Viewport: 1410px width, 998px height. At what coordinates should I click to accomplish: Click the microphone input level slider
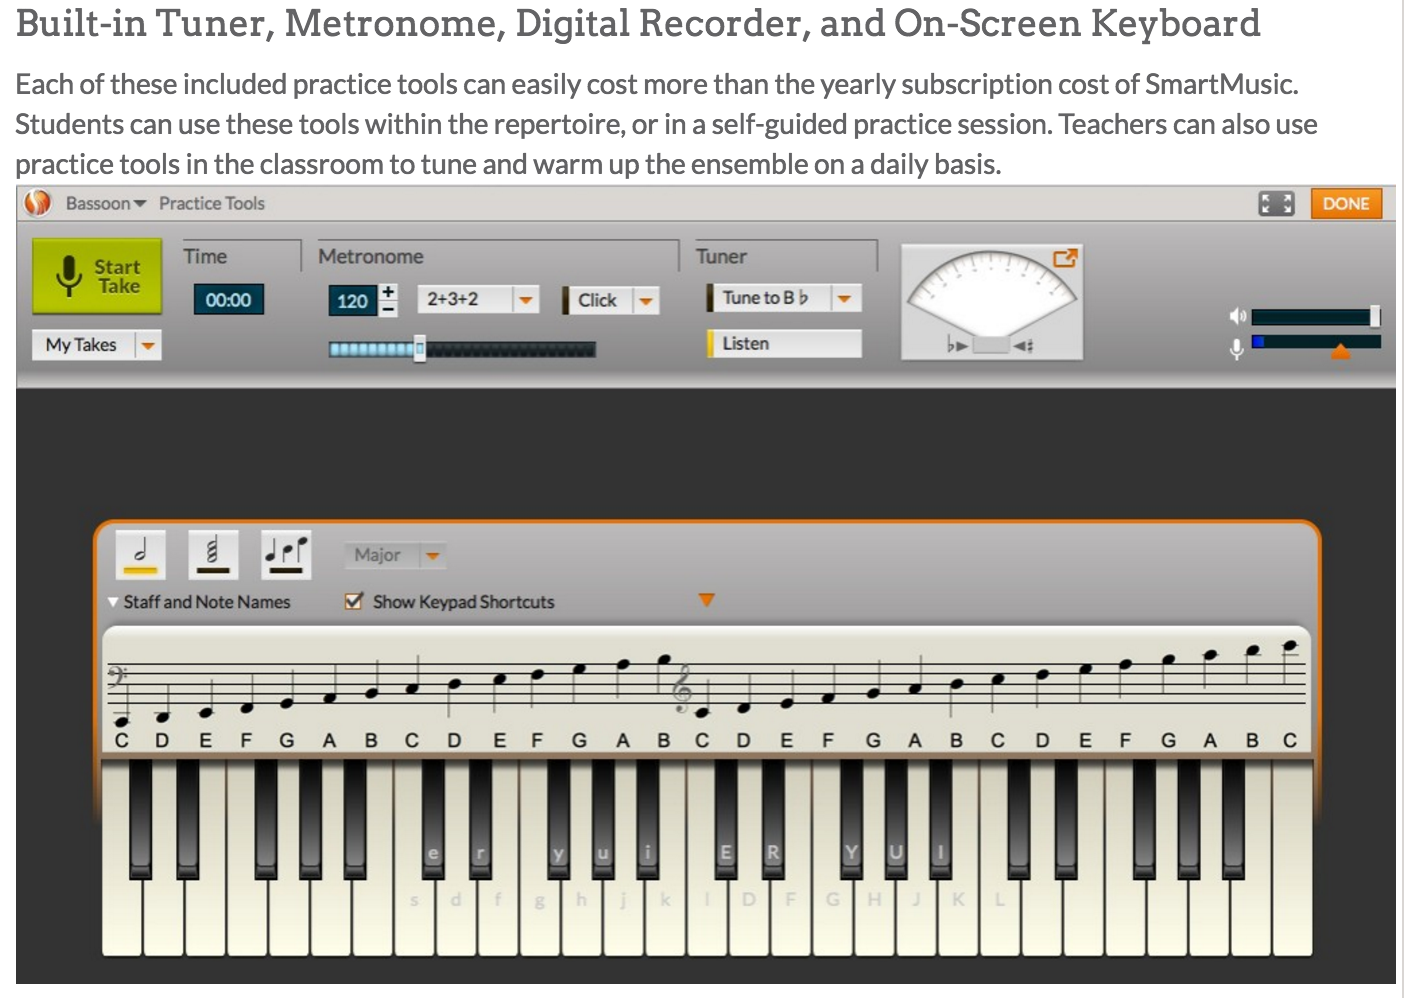pyautogui.click(x=1316, y=343)
